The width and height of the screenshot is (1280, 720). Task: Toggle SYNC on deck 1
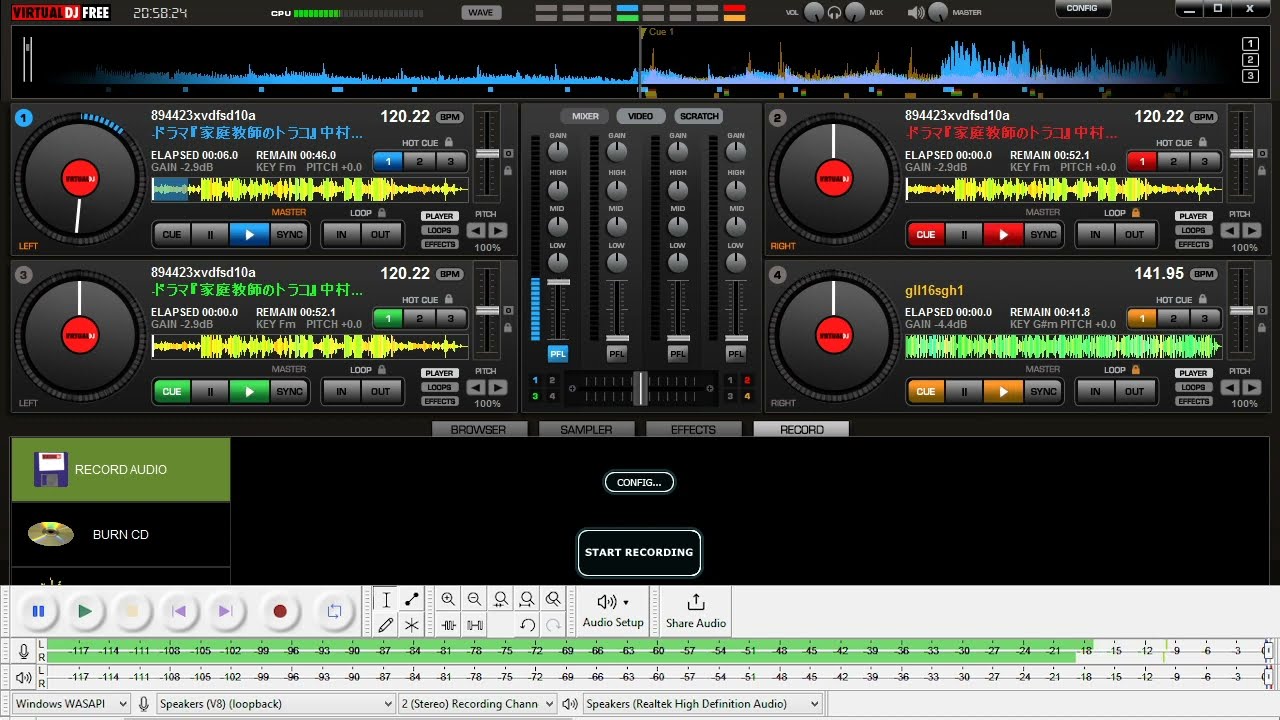(x=289, y=235)
